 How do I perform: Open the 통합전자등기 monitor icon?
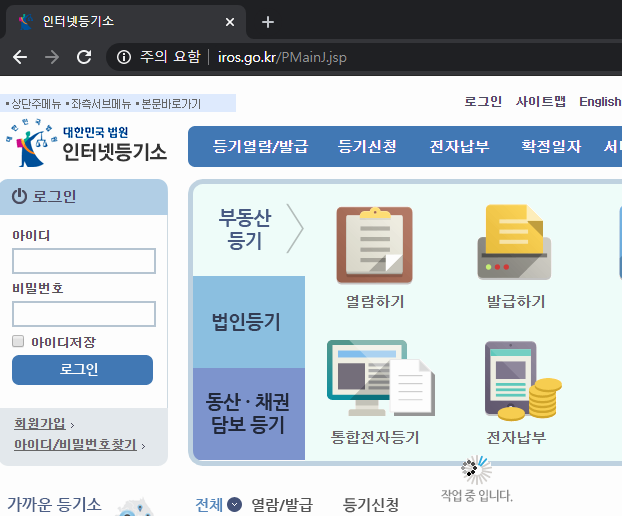pos(381,378)
